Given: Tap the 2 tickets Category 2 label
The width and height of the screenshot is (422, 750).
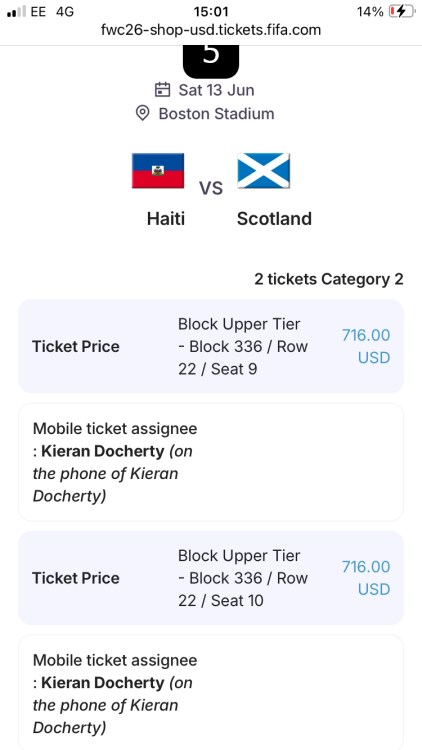Looking at the screenshot, I should coord(329,279).
